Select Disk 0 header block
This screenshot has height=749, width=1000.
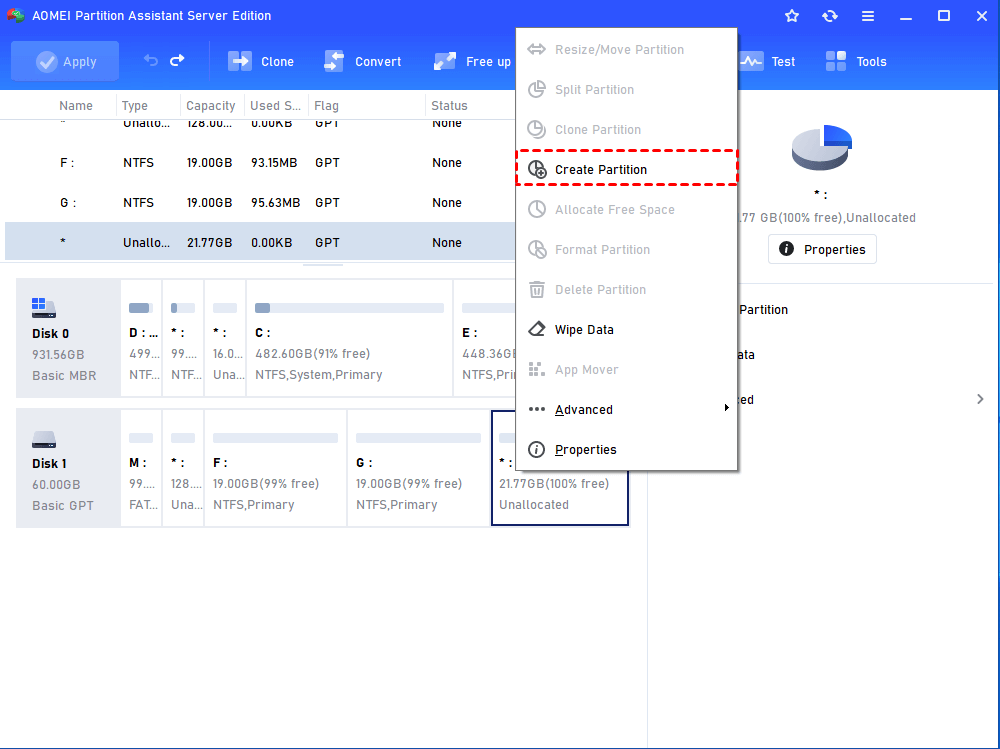tap(68, 338)
